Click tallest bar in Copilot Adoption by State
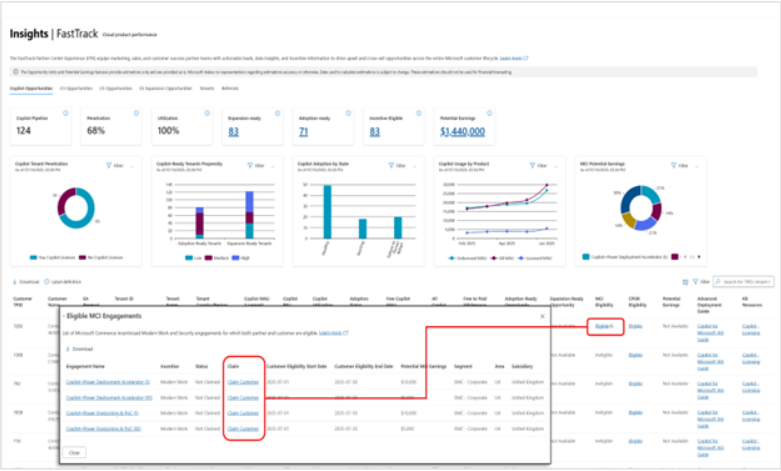 pyautogui.click(x=327, y=212)
